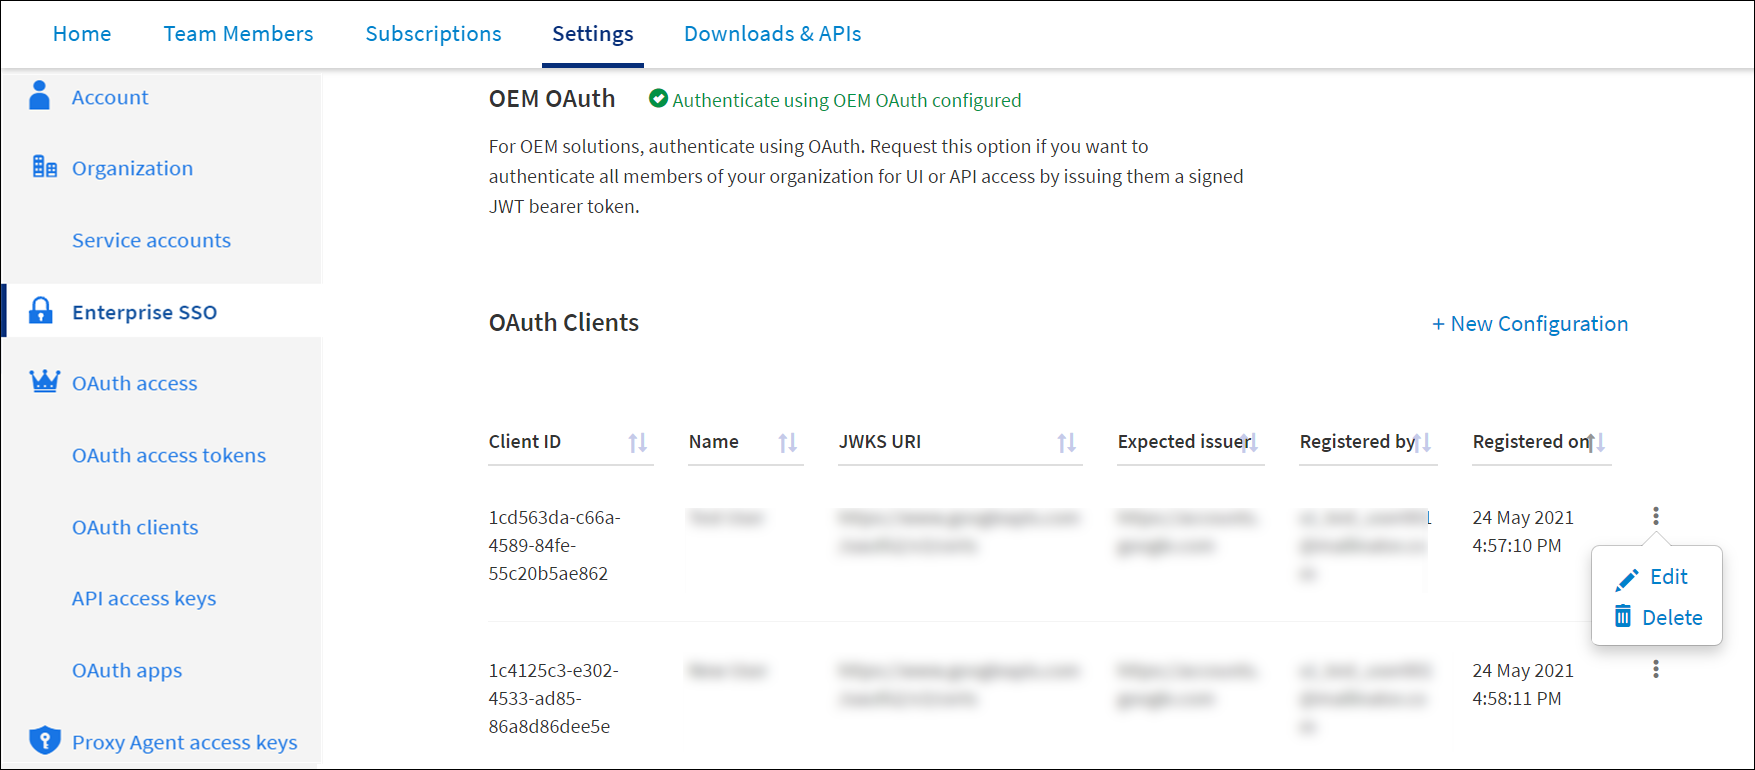
Task: Open three-dot menu for second OAuth client
Action: coord(1656,669)
